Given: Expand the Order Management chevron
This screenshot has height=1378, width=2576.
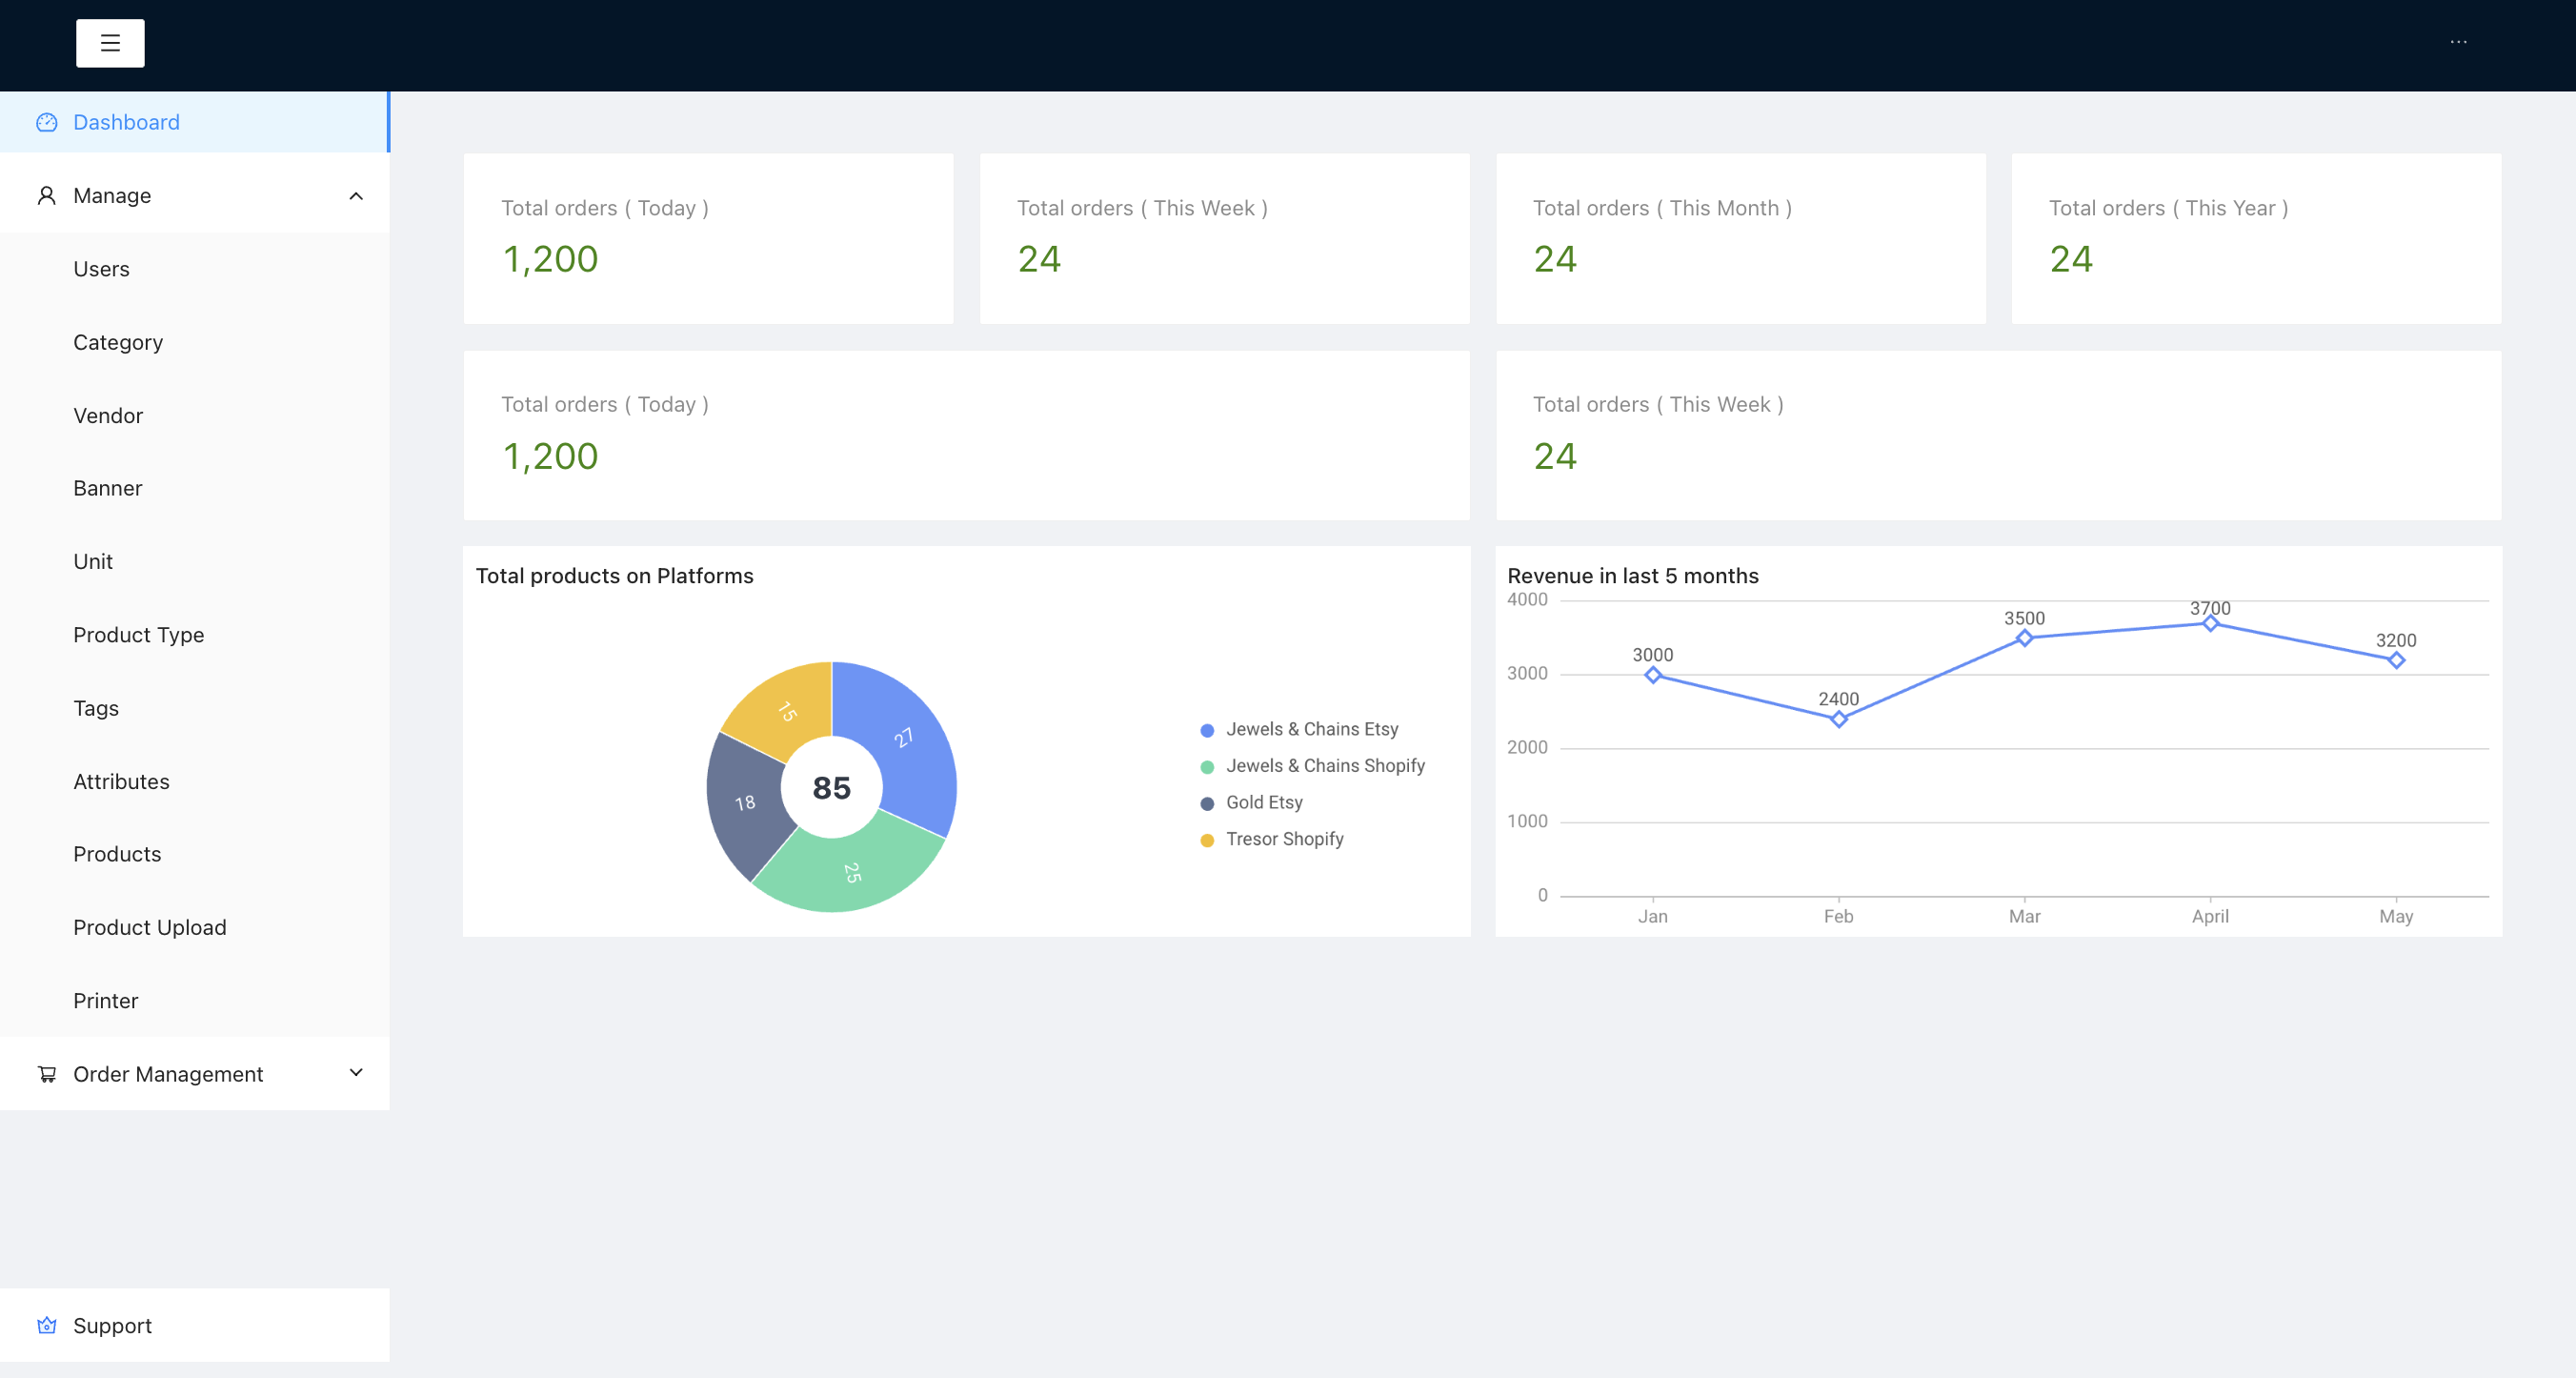Looking at the screenshot, I should click(x=356, y=1073).
